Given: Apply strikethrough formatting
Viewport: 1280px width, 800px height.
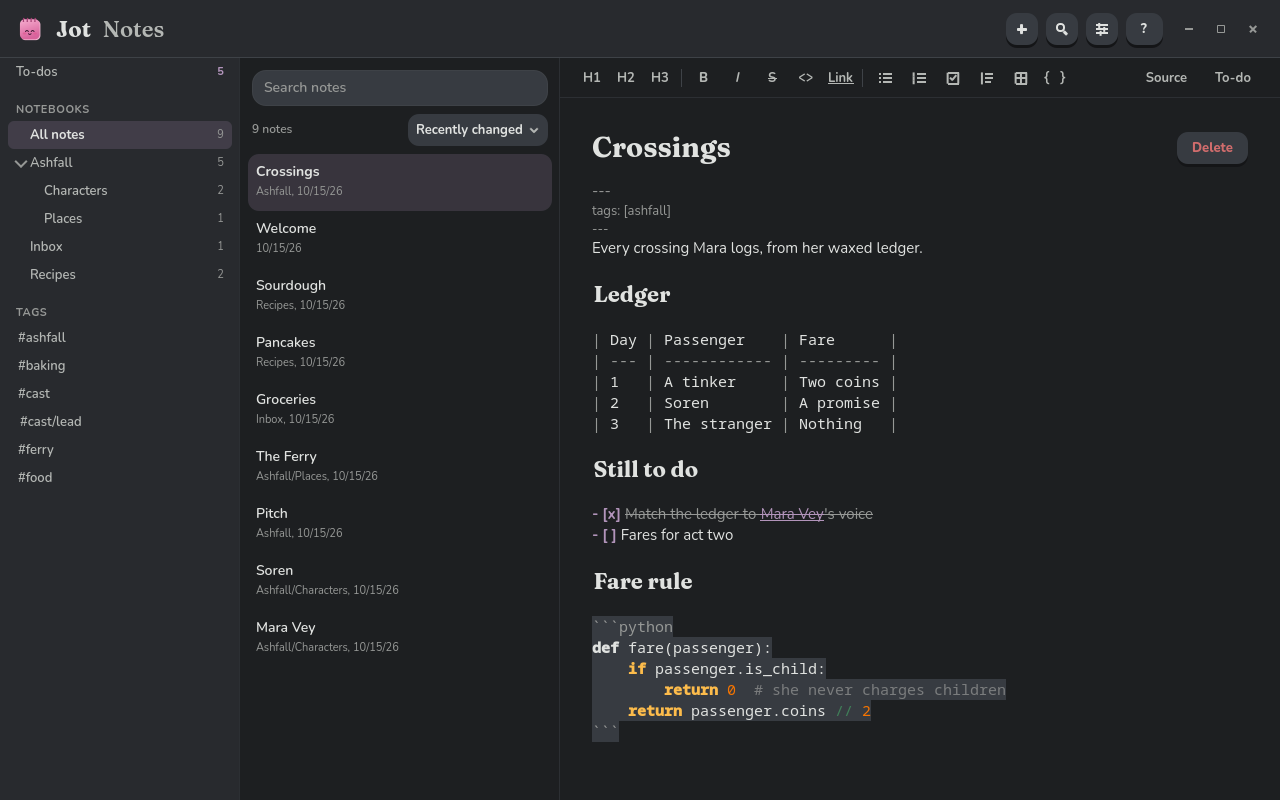Looking at the screenshot, I should 772,78.
